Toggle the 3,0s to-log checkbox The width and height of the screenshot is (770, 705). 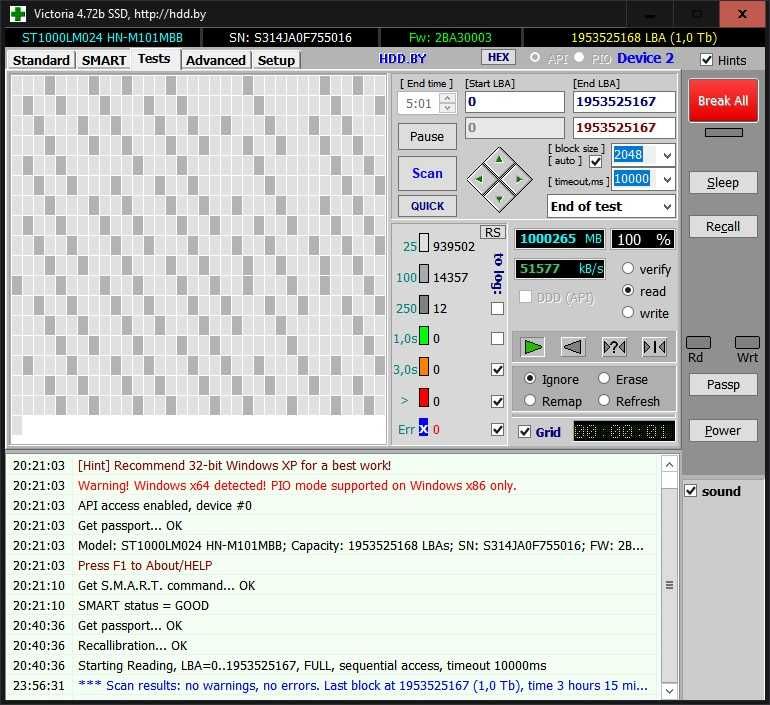[497, 369]
